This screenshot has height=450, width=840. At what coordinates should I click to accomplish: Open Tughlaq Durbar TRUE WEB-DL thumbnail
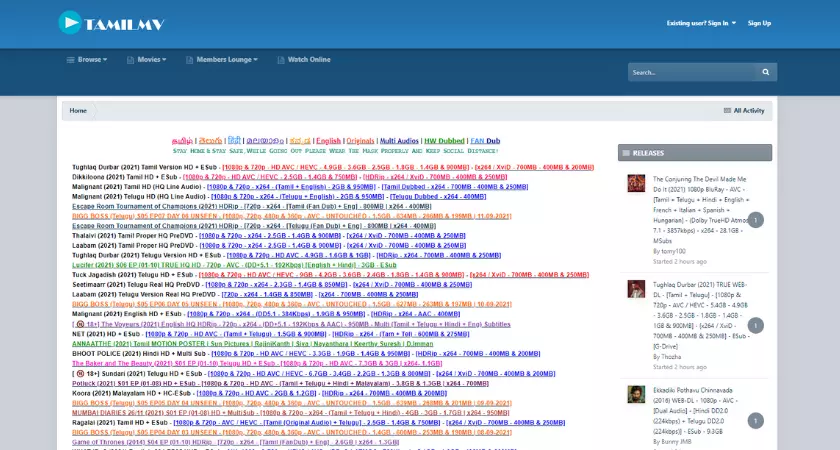click(x=636, y=289)
